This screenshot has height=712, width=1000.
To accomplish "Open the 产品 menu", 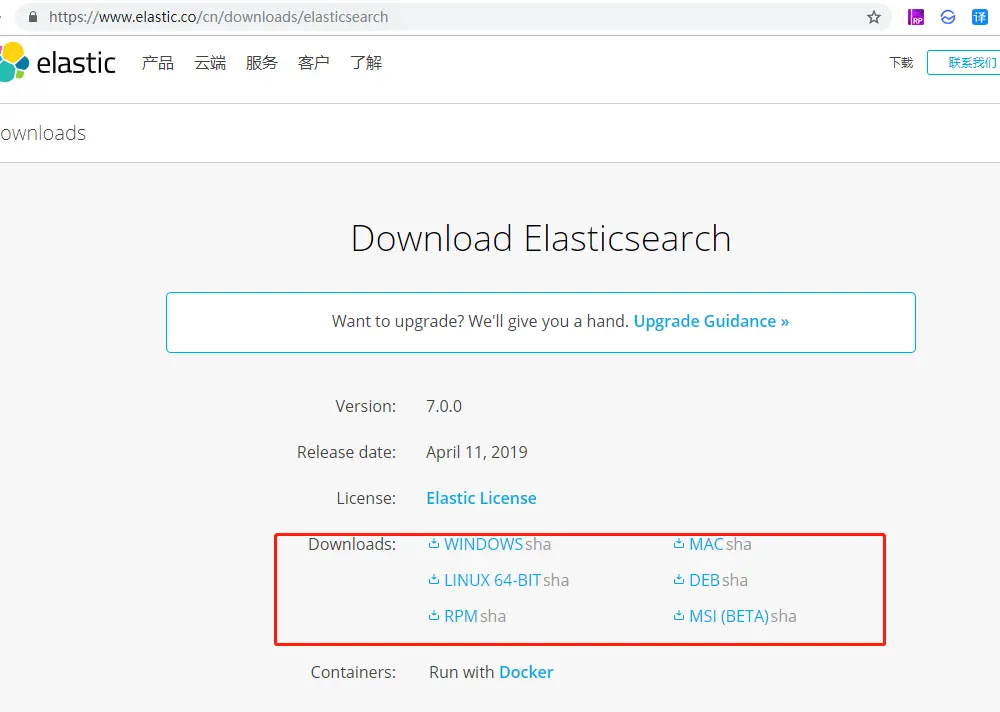I will [158, 63].
